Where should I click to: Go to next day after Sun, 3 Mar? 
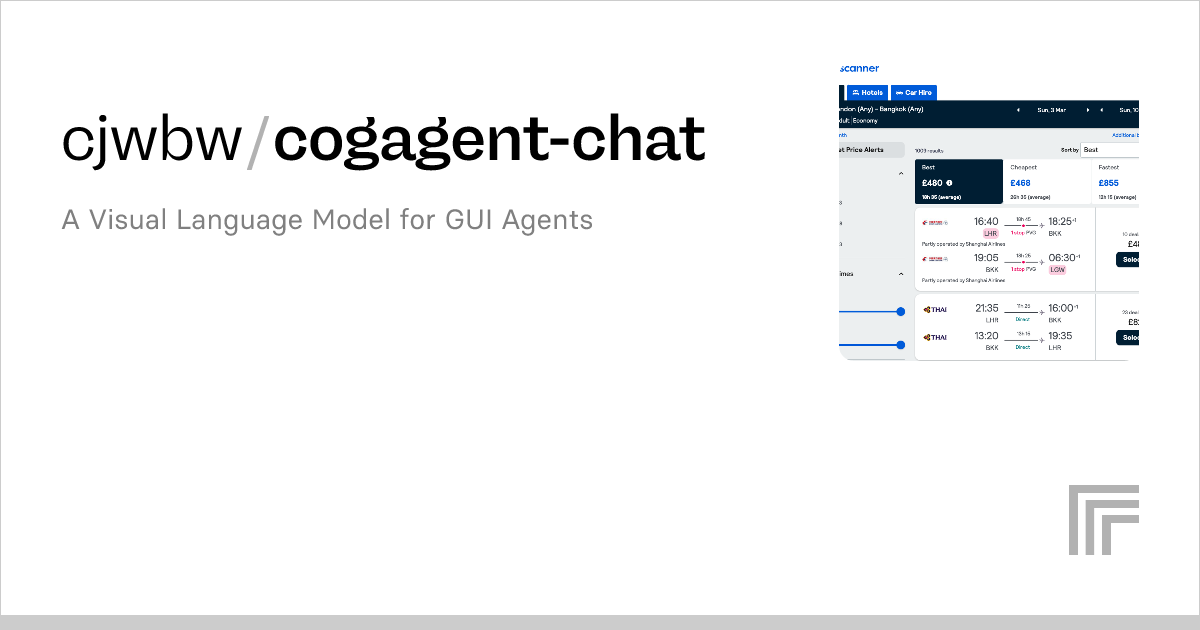tap(1087, 110)
